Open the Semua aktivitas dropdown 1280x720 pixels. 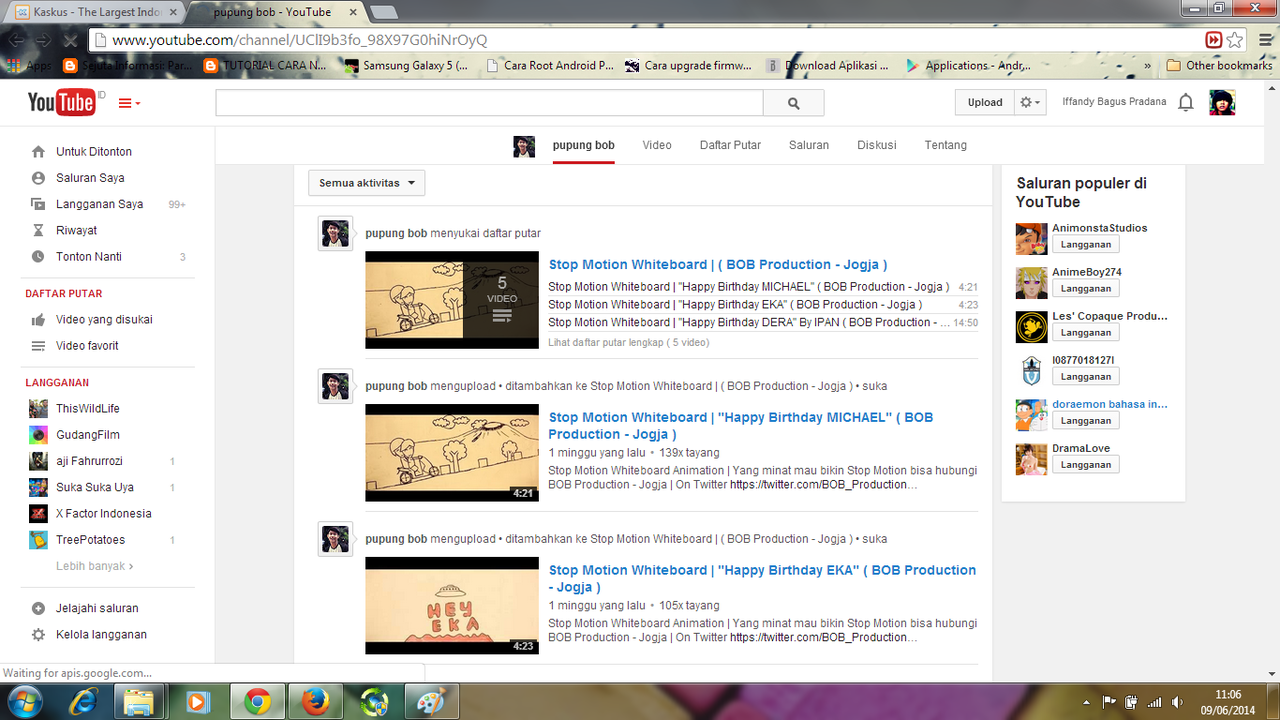coord(366,183)
